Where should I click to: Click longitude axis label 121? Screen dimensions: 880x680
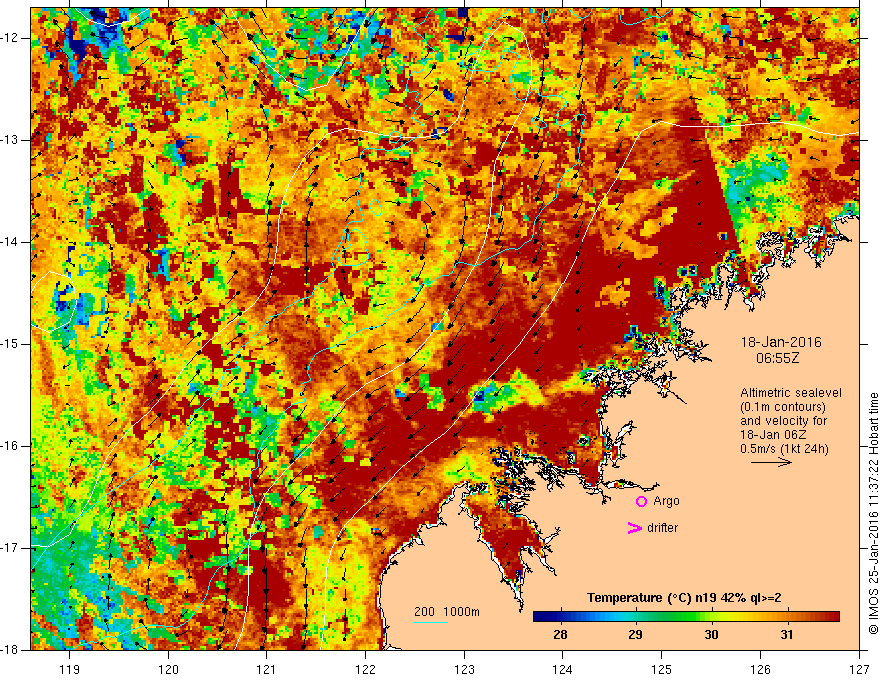[267, 669]
